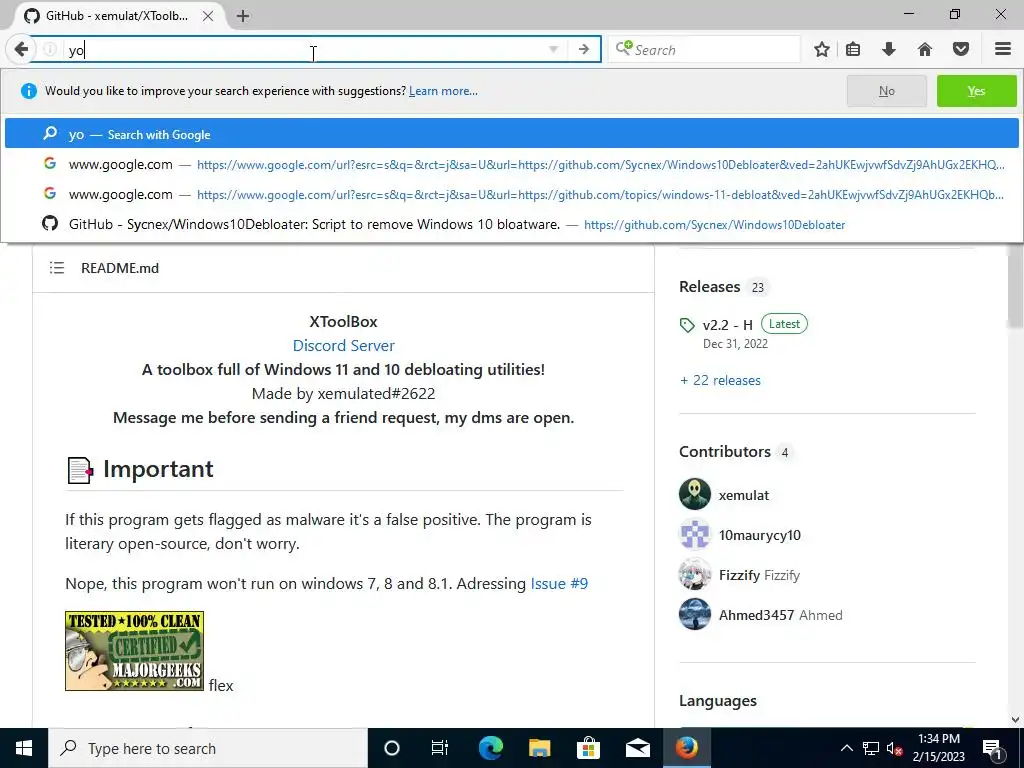
Task: Open the Firefox hamburger menu
Action: [x=1002, y=49]
